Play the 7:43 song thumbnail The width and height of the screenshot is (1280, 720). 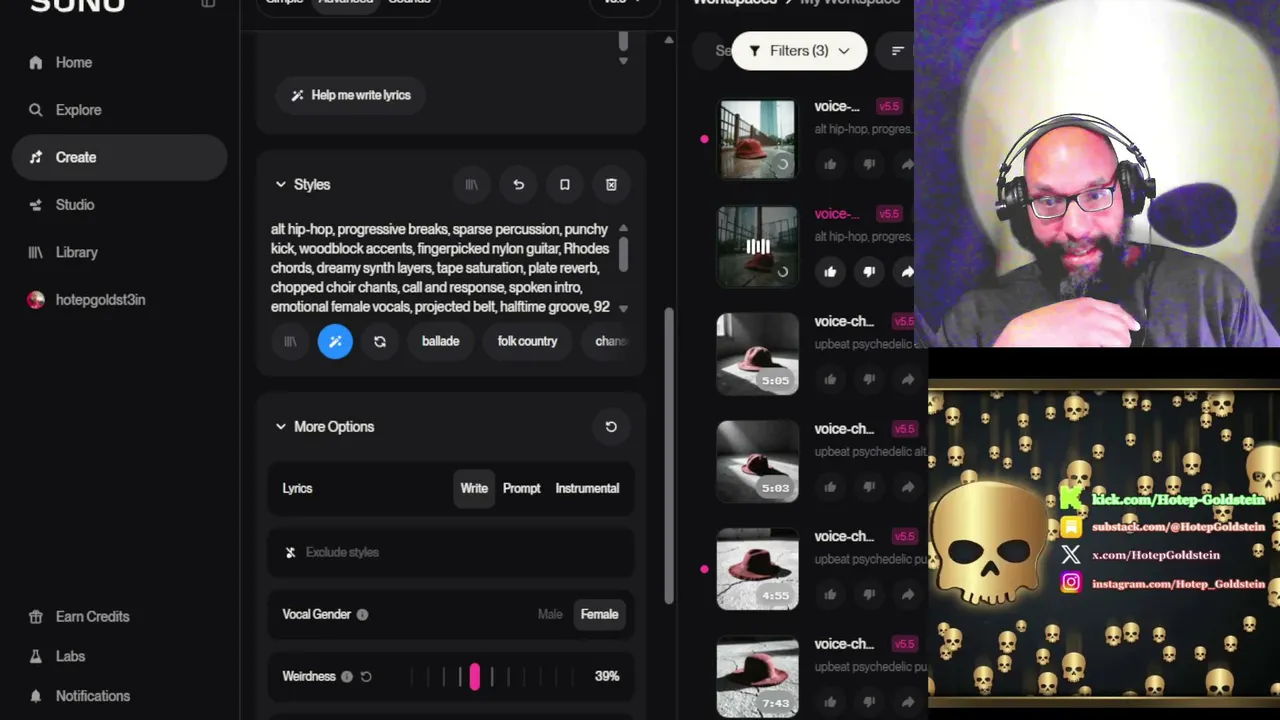click(x=757, y=677)
